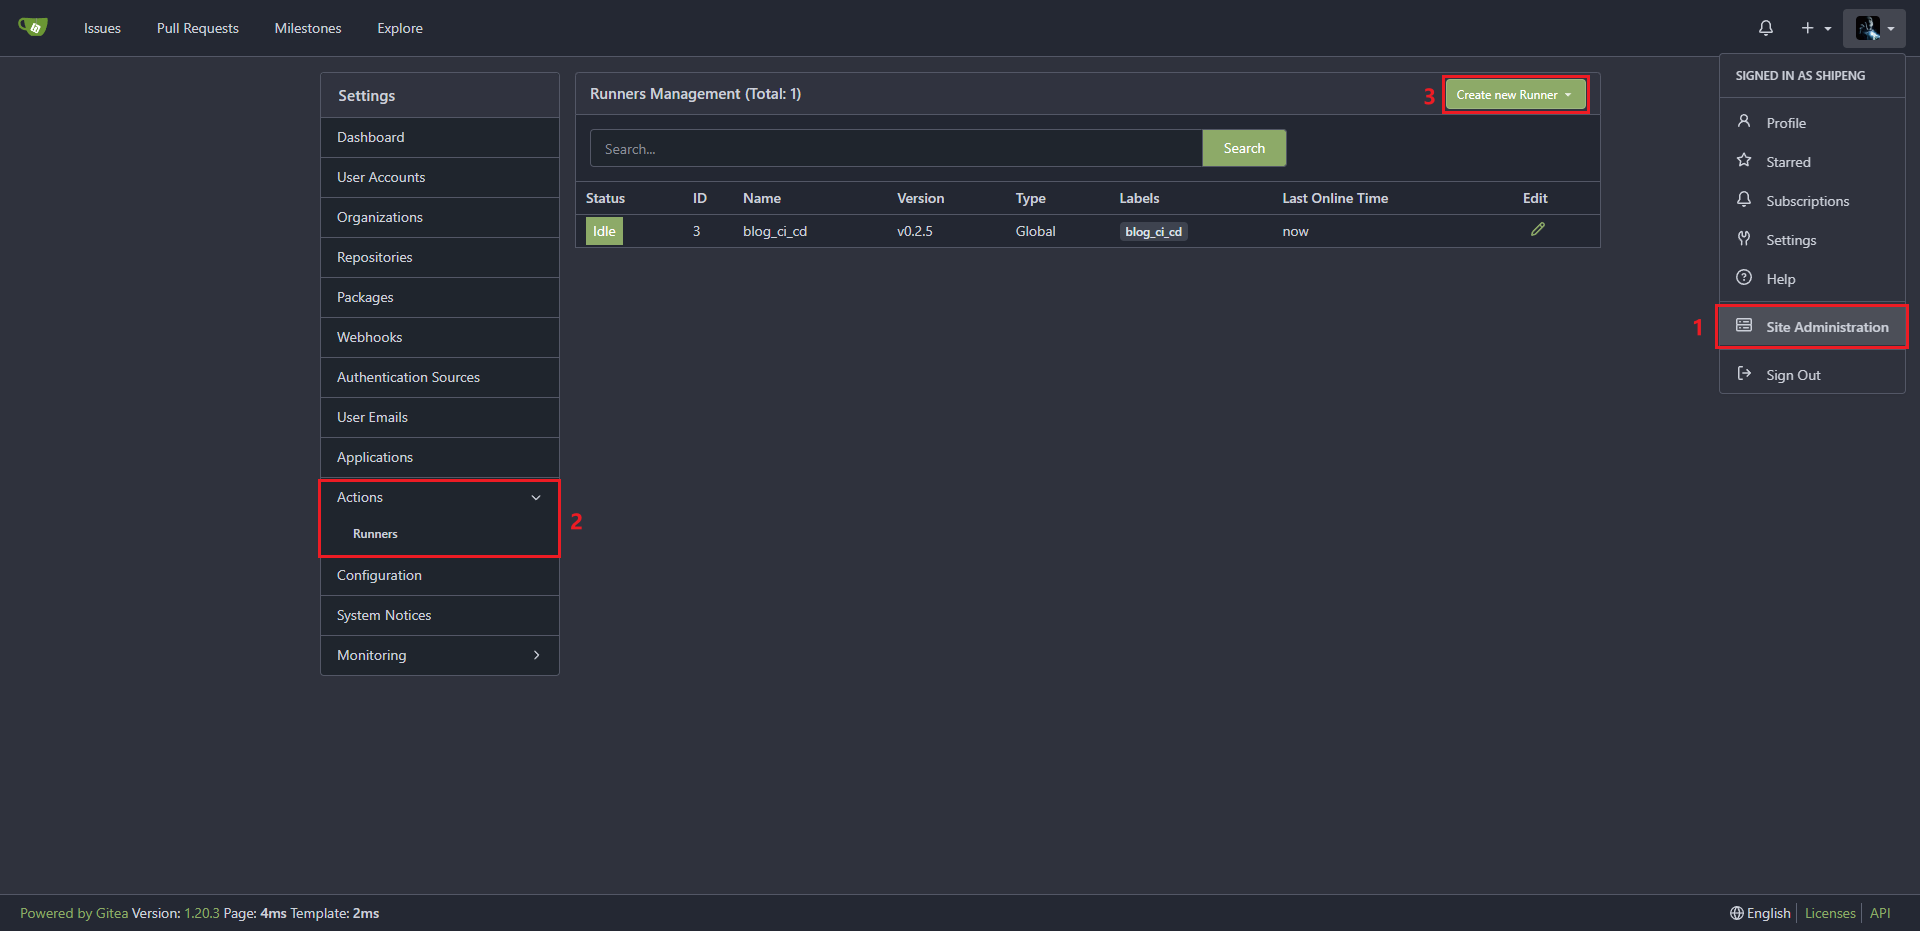Viewport: 1920px width, 931px height.
Task: Open the plus create-new dropdown
Action: pos(1815,28)
